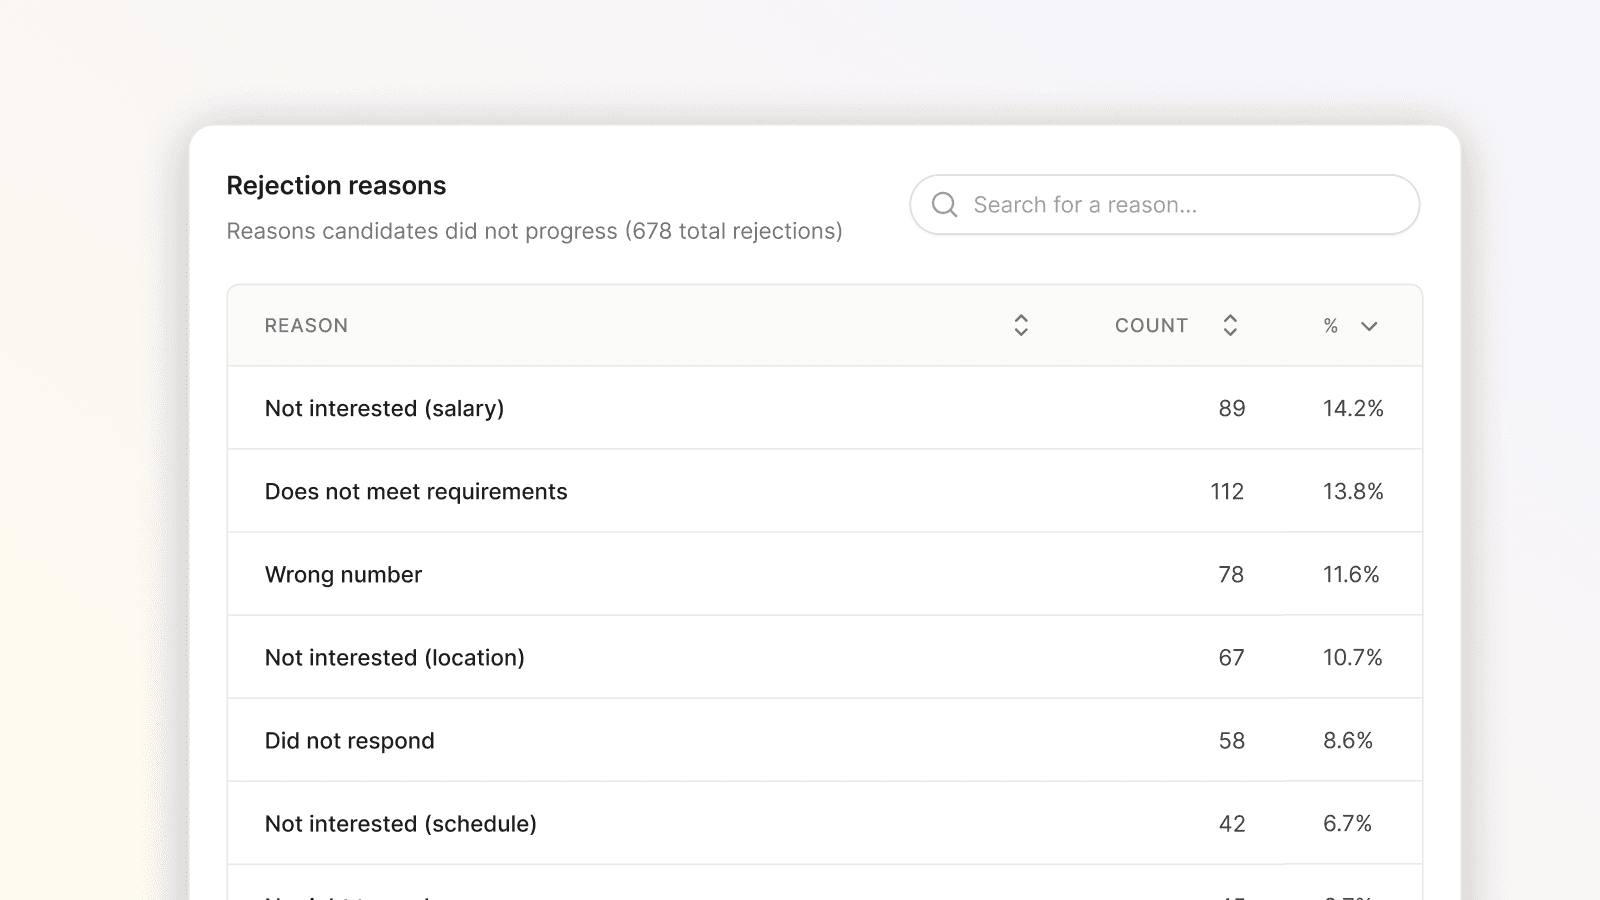Click the count value 89

coord(1232,408)
